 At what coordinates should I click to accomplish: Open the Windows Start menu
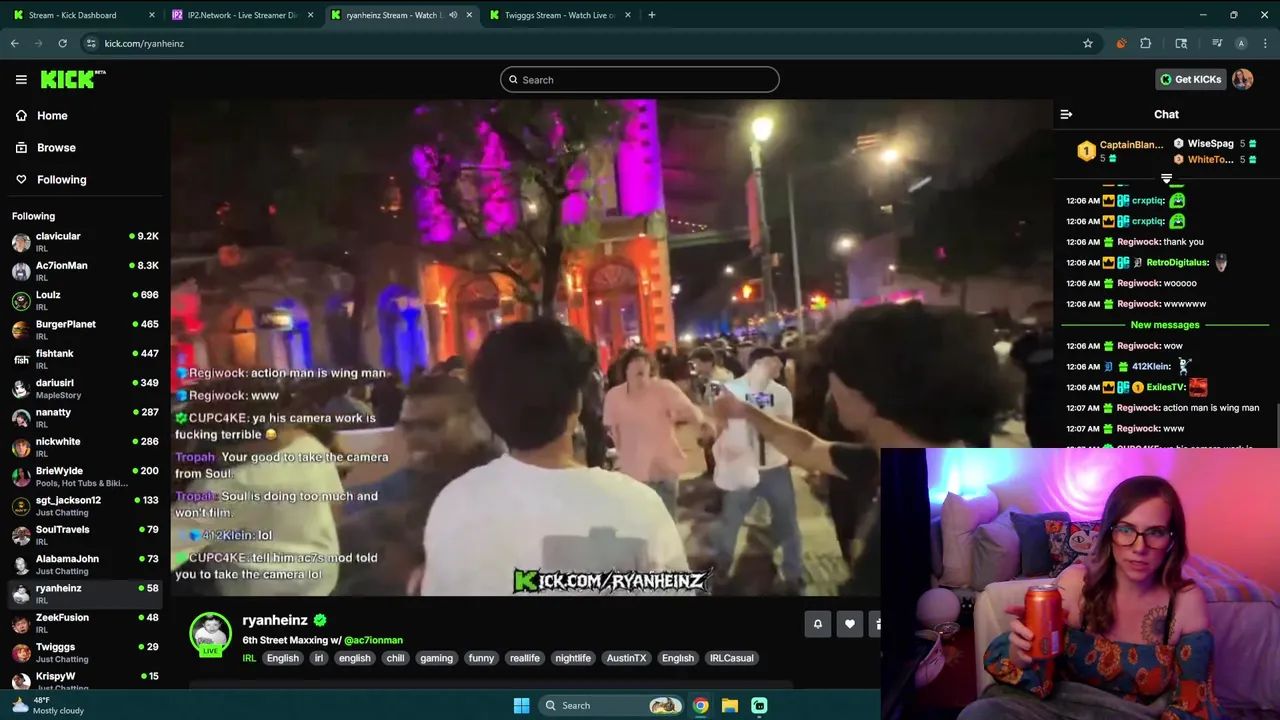pos(521,705)
